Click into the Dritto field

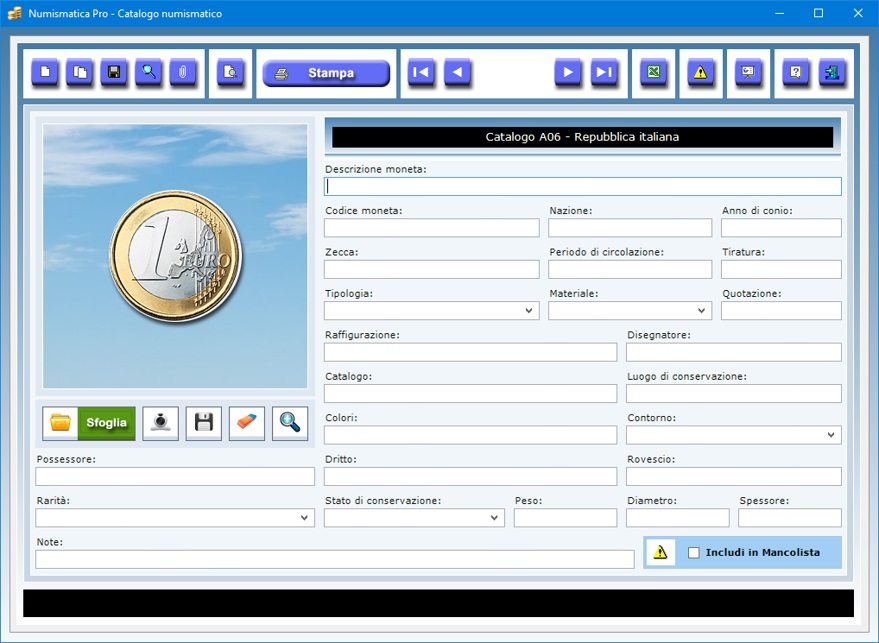[470, 477]
